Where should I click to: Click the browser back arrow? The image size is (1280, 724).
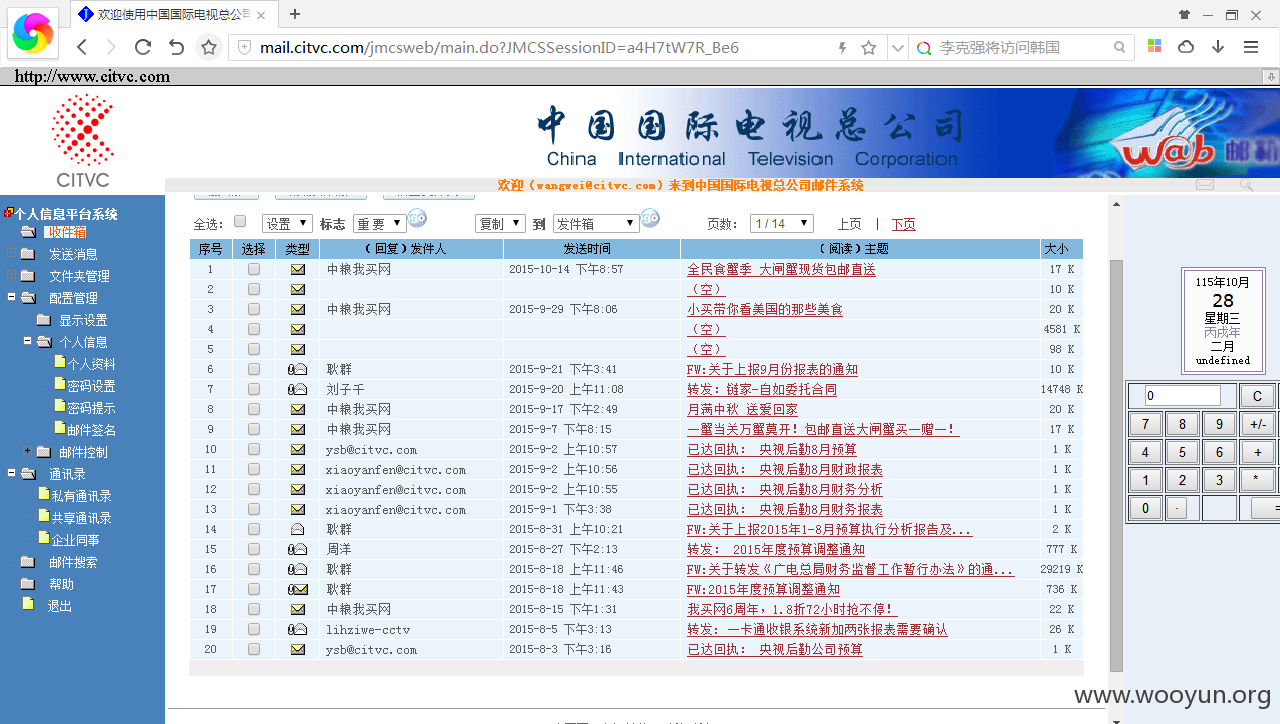point(82,47)
